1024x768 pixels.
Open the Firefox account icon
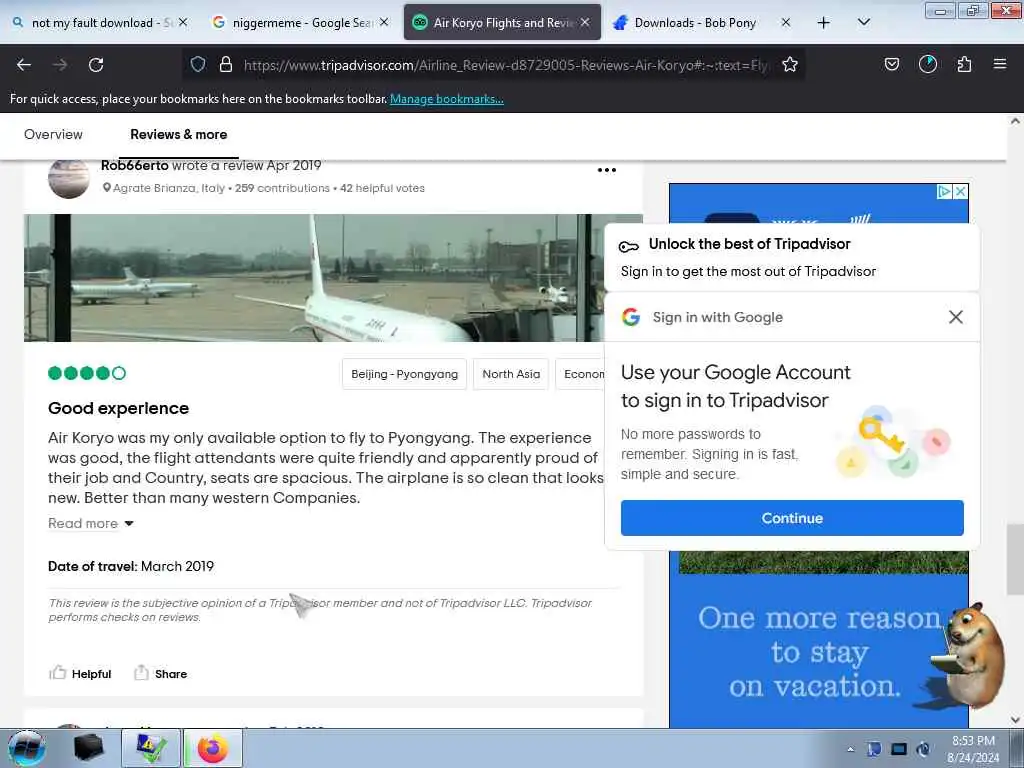click(x=928, y=64)
